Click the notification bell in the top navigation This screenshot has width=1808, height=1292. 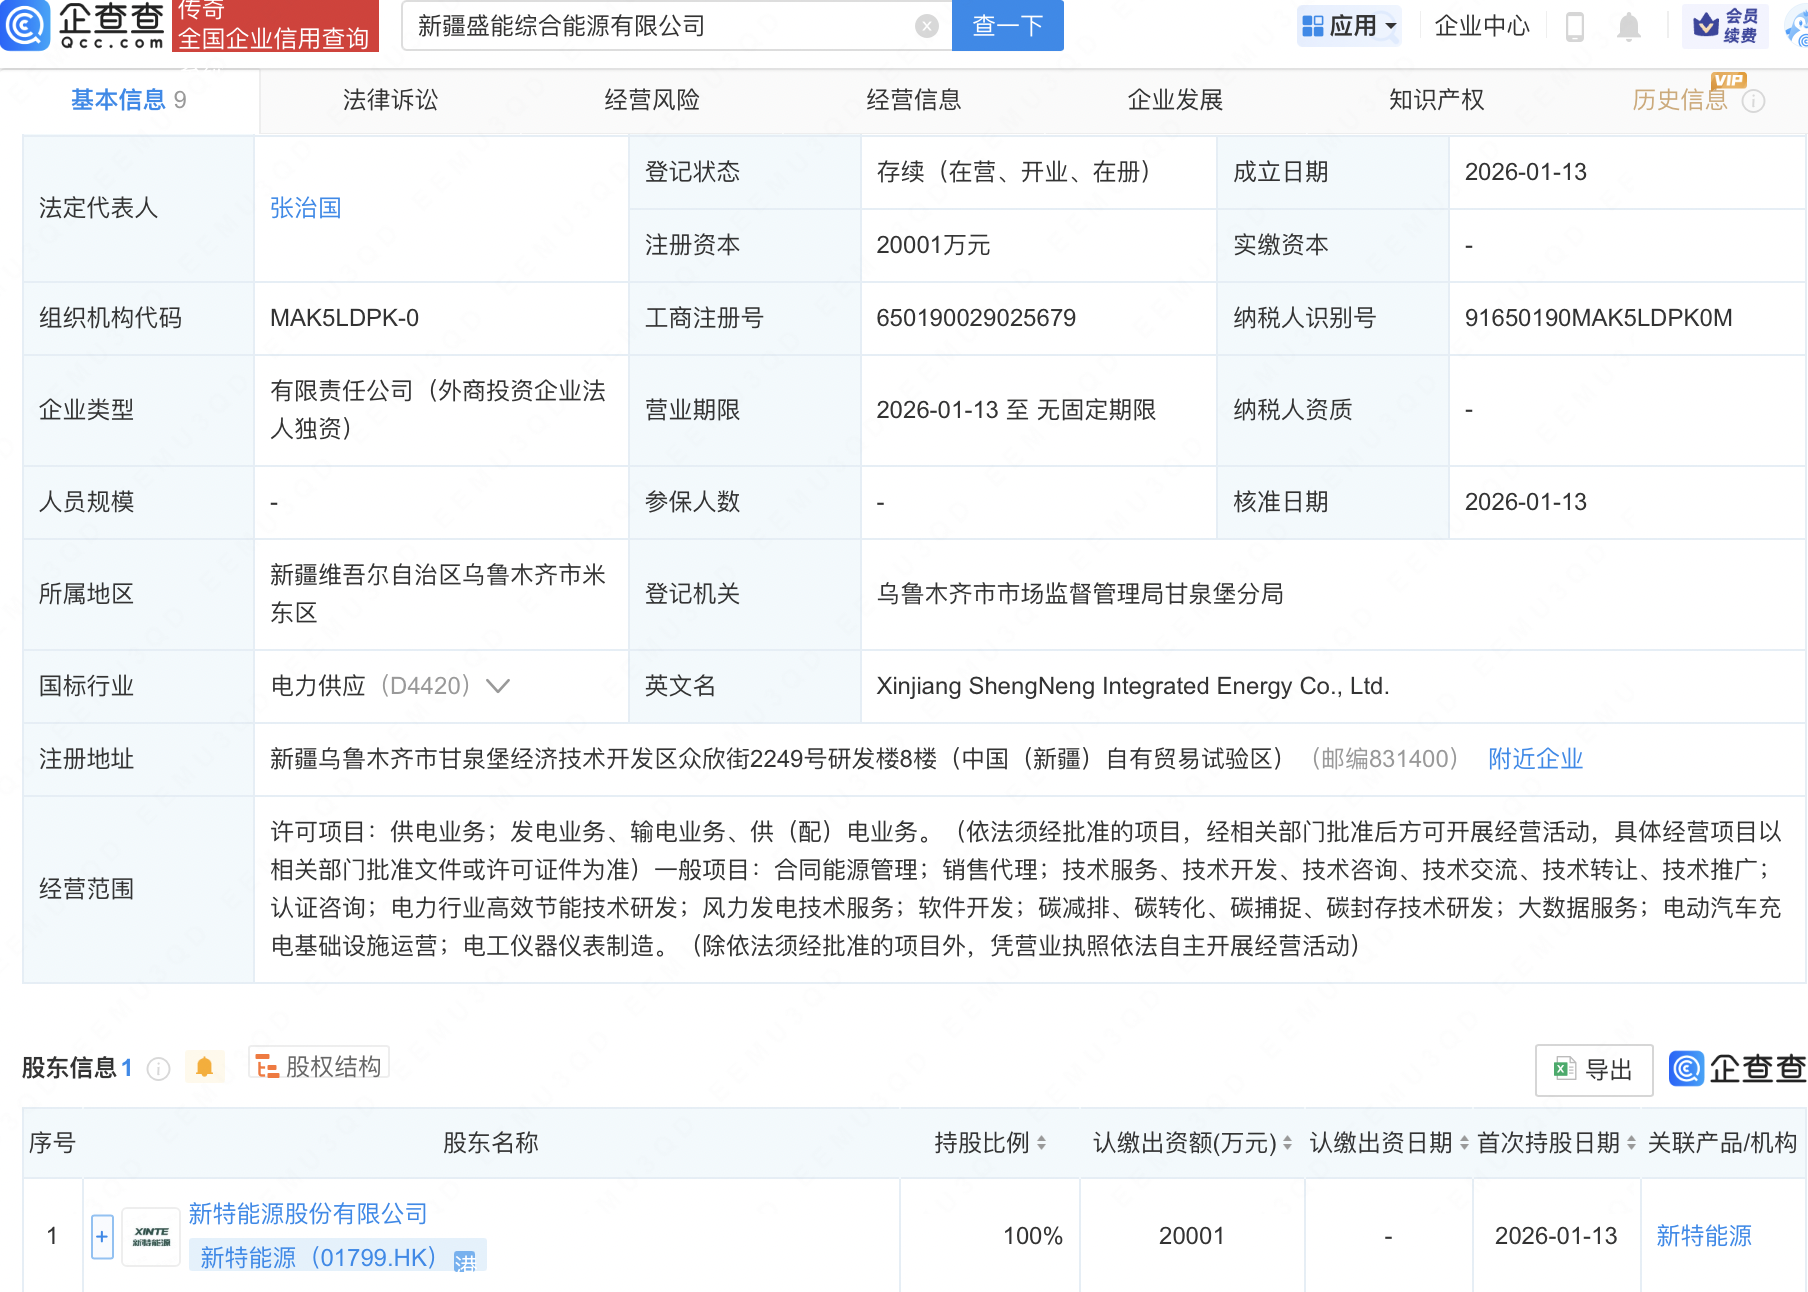[1628, 27]
